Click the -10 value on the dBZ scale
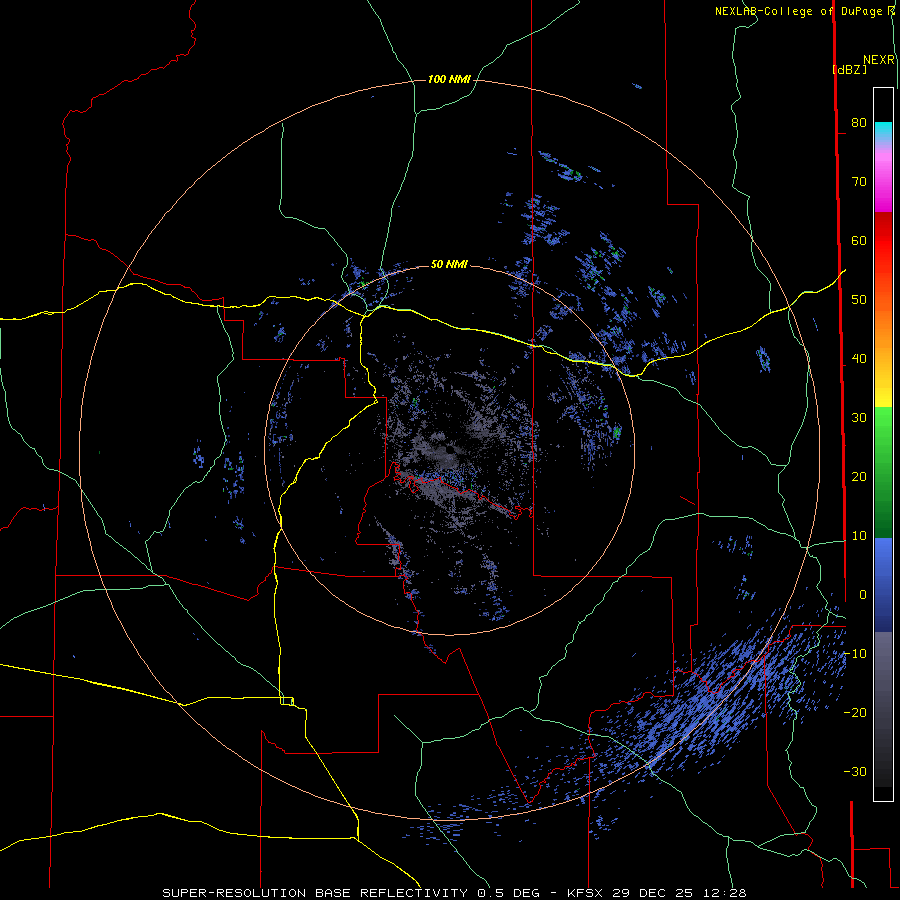The height and width of the screenshot is (900, 900). point(855,654)
